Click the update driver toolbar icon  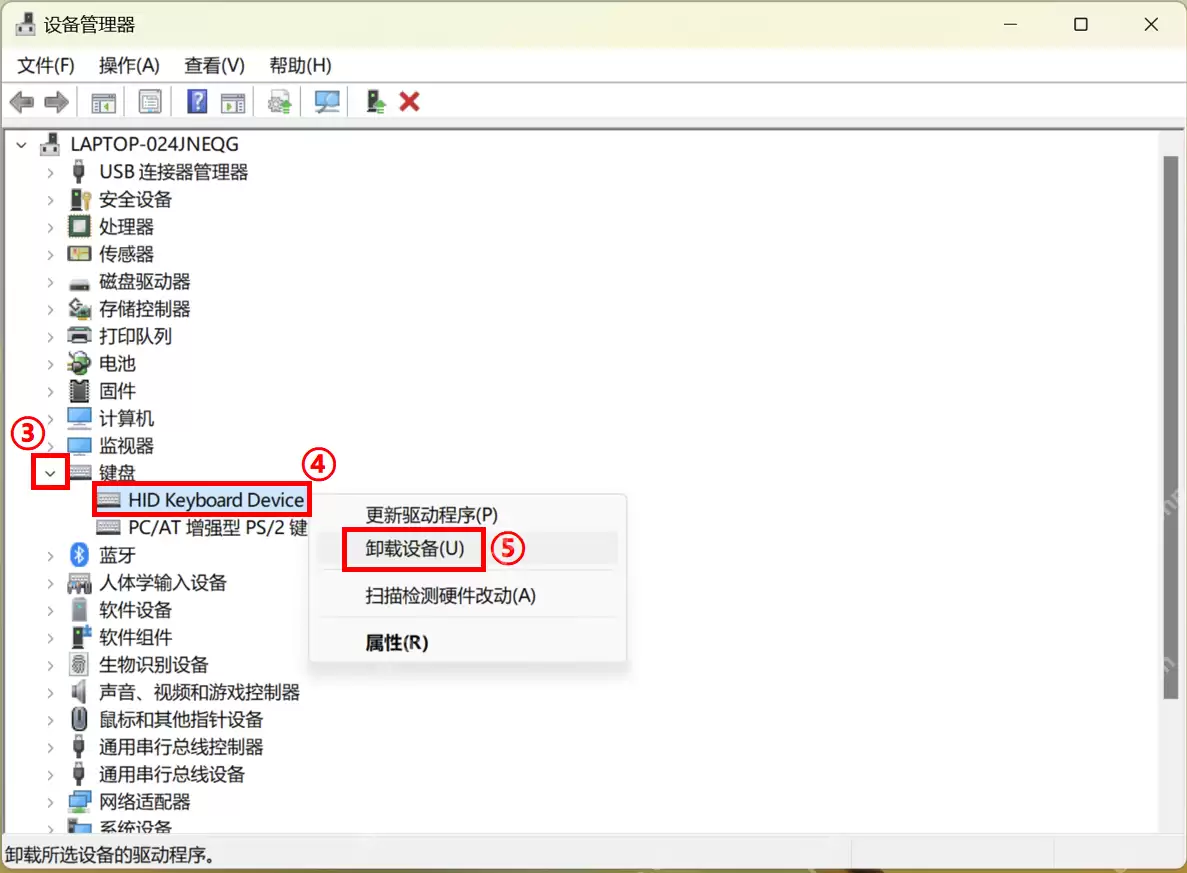coord(279,101)
